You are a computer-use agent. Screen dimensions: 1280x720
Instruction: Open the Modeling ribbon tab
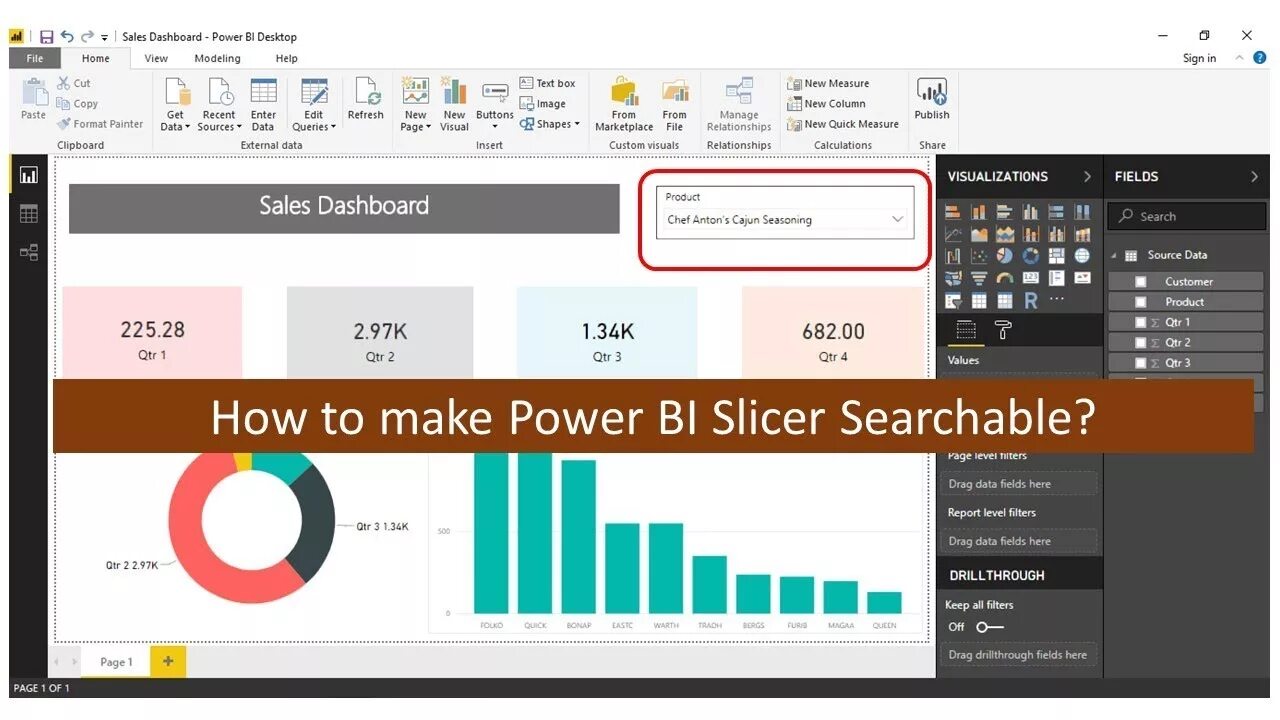217,58
